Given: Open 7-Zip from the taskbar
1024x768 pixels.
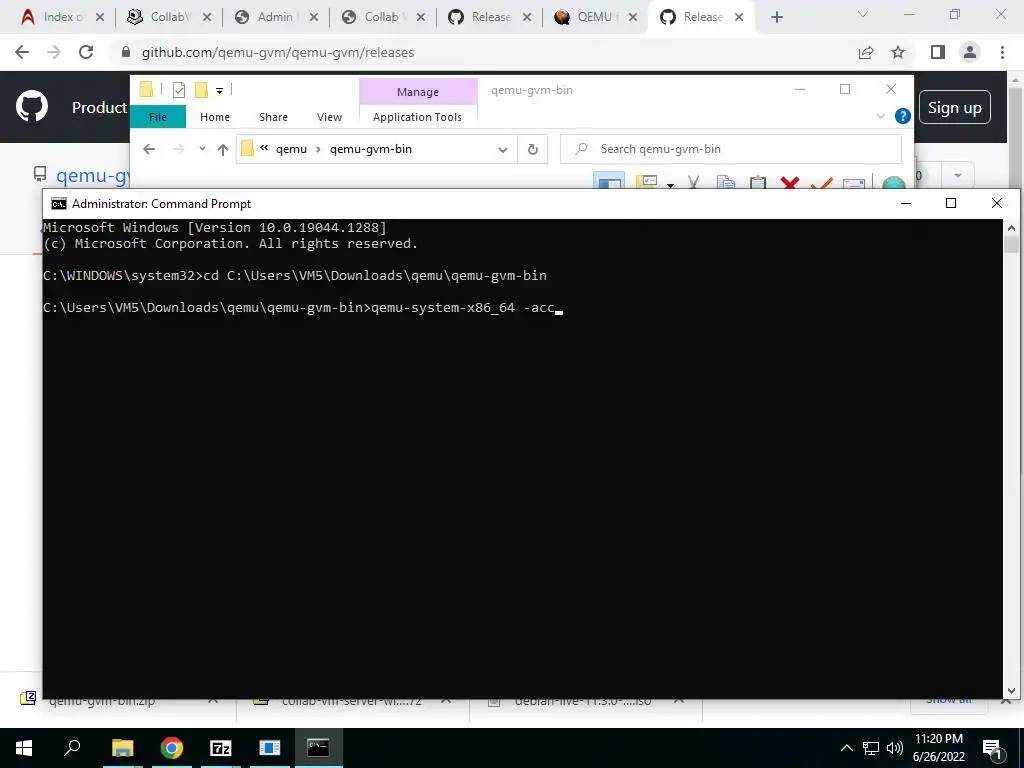Looking at the screenshot, I should point(221,748).
